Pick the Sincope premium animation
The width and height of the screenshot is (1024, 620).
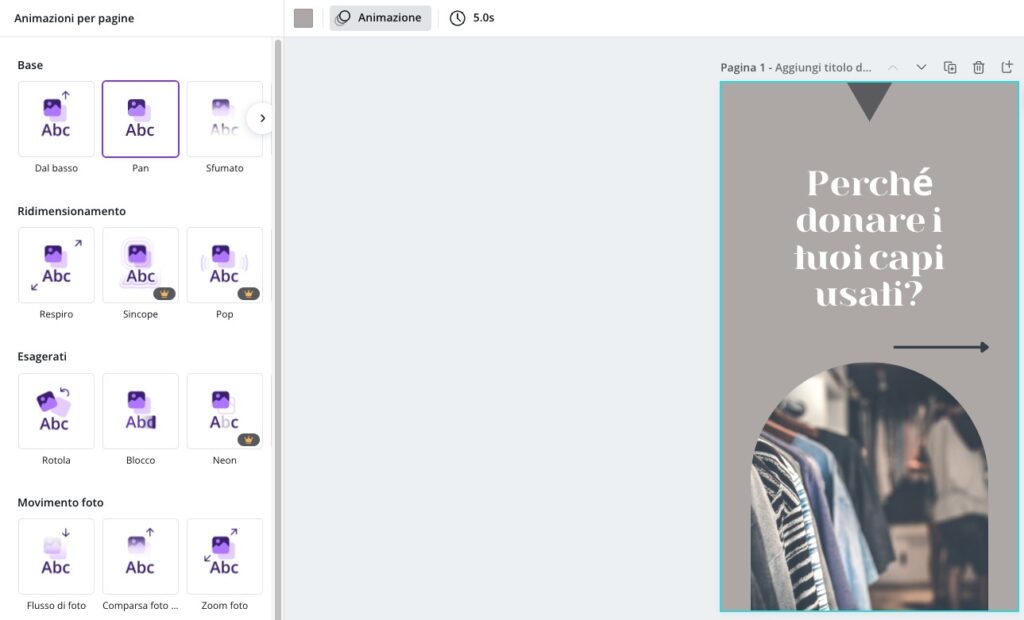click(x=140, y=265)
